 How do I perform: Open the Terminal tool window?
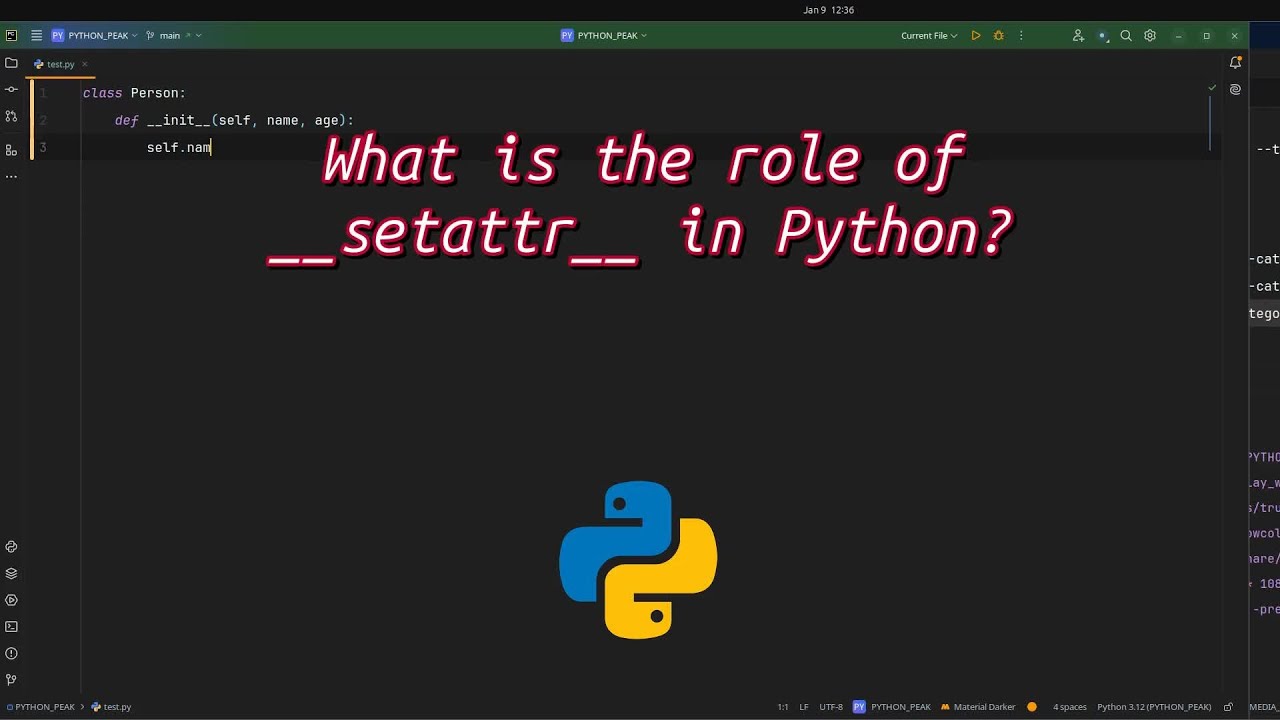(x=11, y=627)
